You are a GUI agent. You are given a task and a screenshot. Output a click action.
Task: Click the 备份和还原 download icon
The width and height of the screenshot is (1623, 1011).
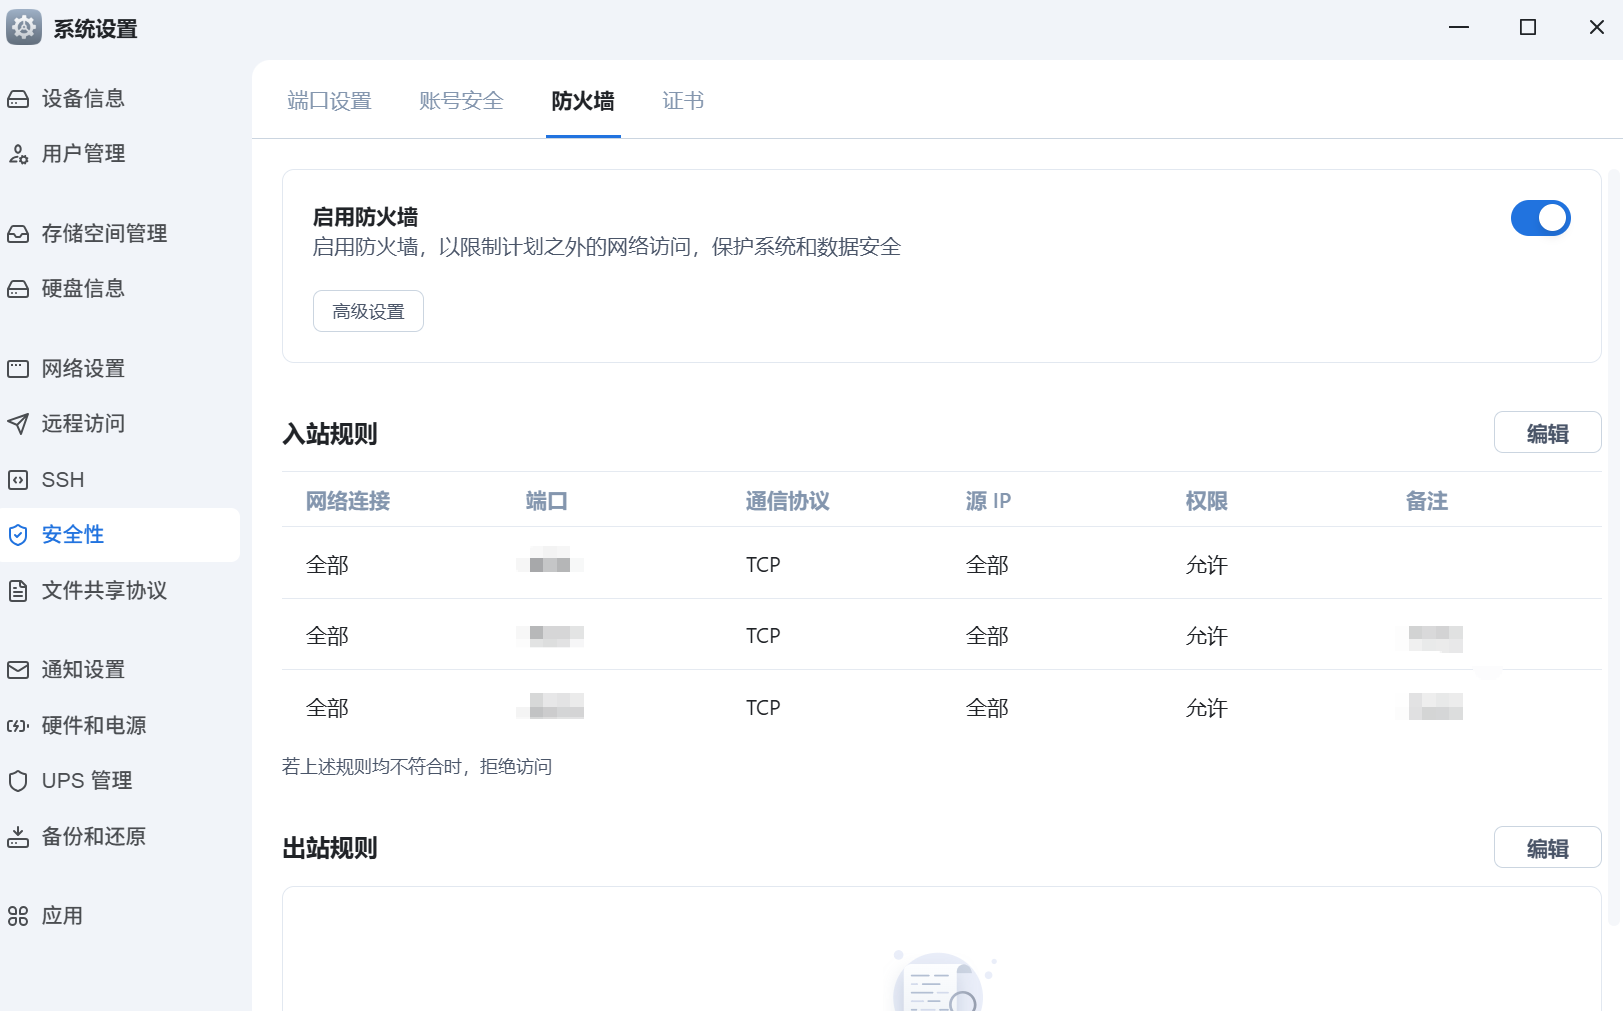tap(18, 837)
